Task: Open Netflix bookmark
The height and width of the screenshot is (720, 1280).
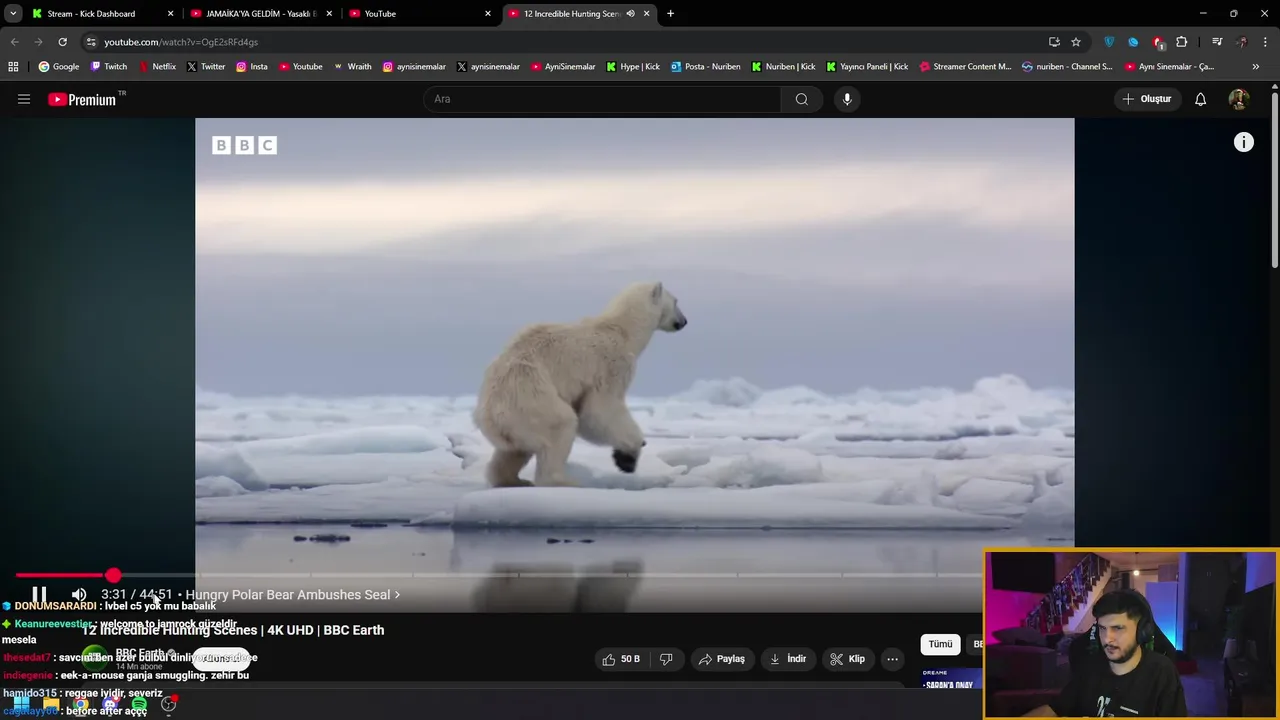Action: (156, 66)
